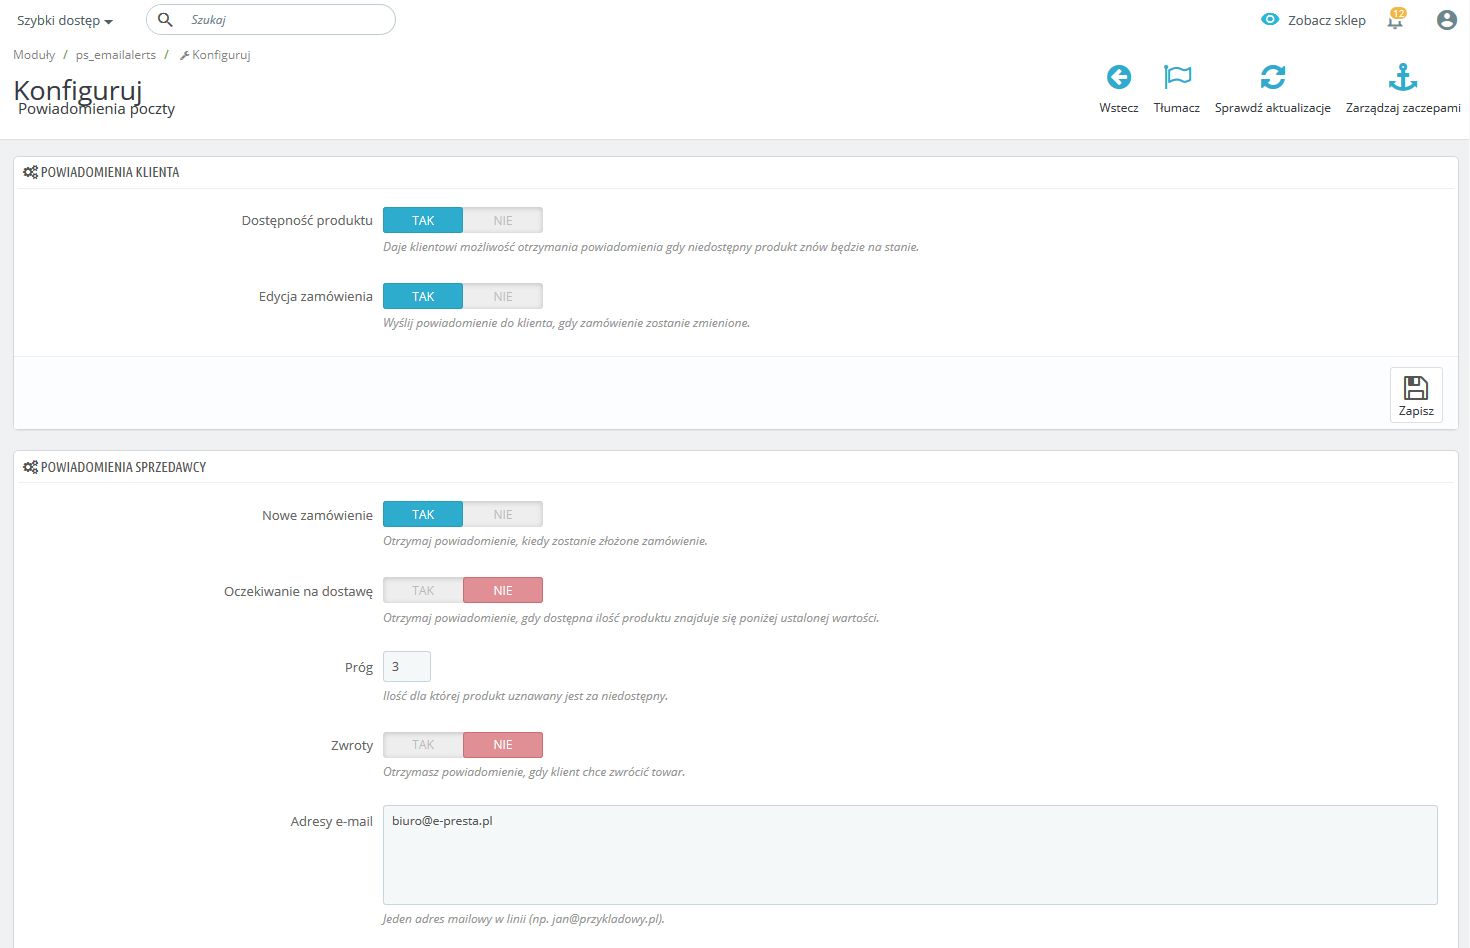Switch Nowe zamówienie to NIE
The image size is (1470, 948).
[x=503, y=515]
